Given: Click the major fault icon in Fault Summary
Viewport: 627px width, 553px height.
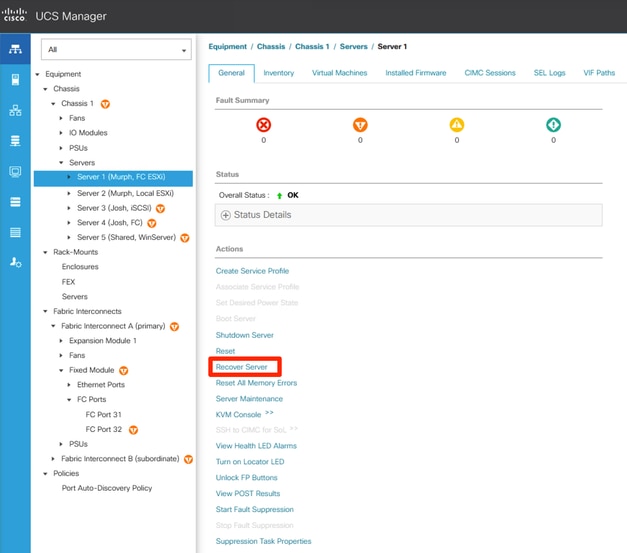Looking at the screenshot, I should point(360,125).
